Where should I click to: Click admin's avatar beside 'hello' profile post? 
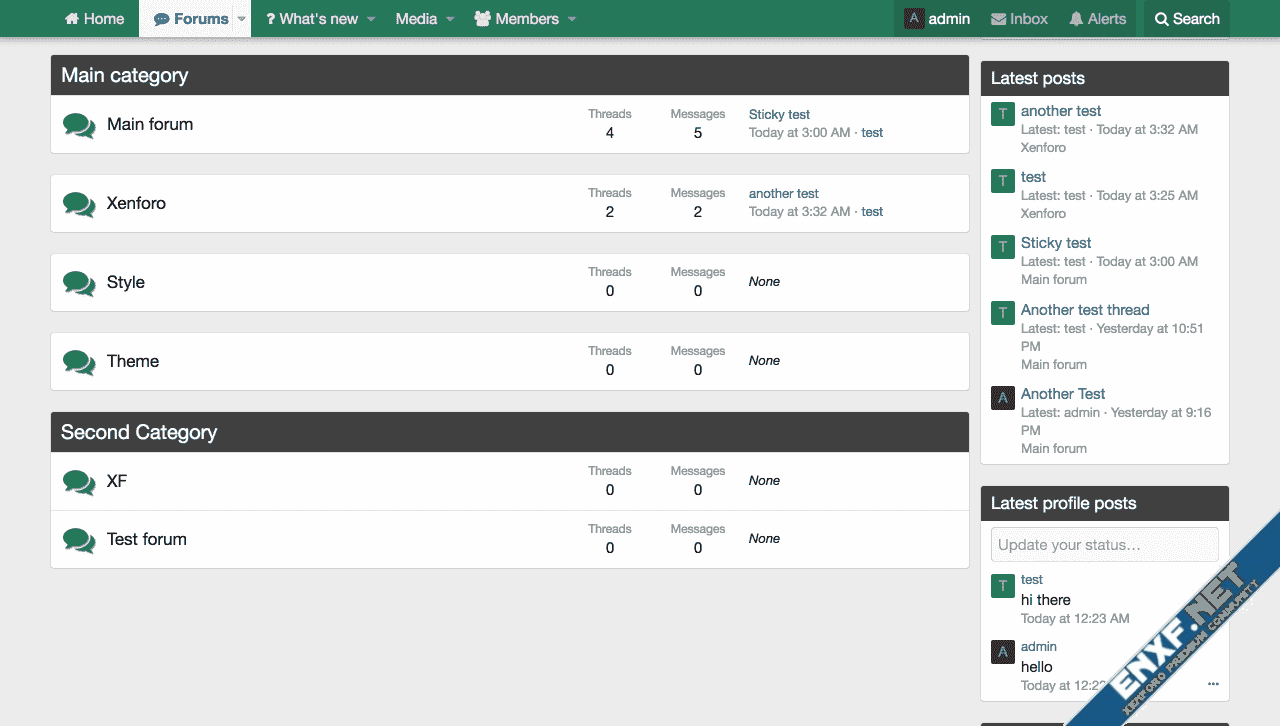coord(1003,652)
